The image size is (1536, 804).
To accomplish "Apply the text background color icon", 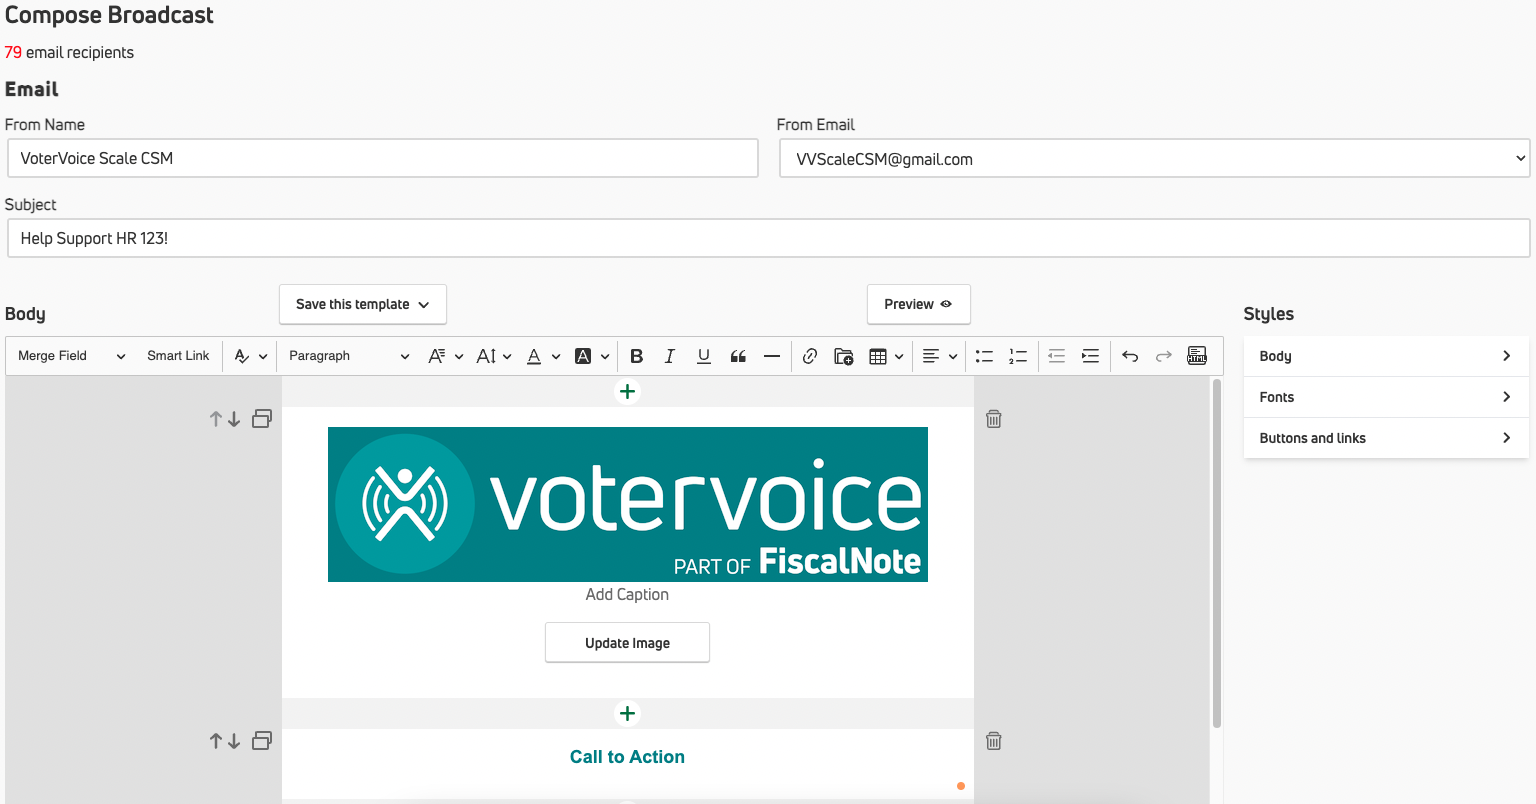I will pyautogui.click(x=583, y=356).
